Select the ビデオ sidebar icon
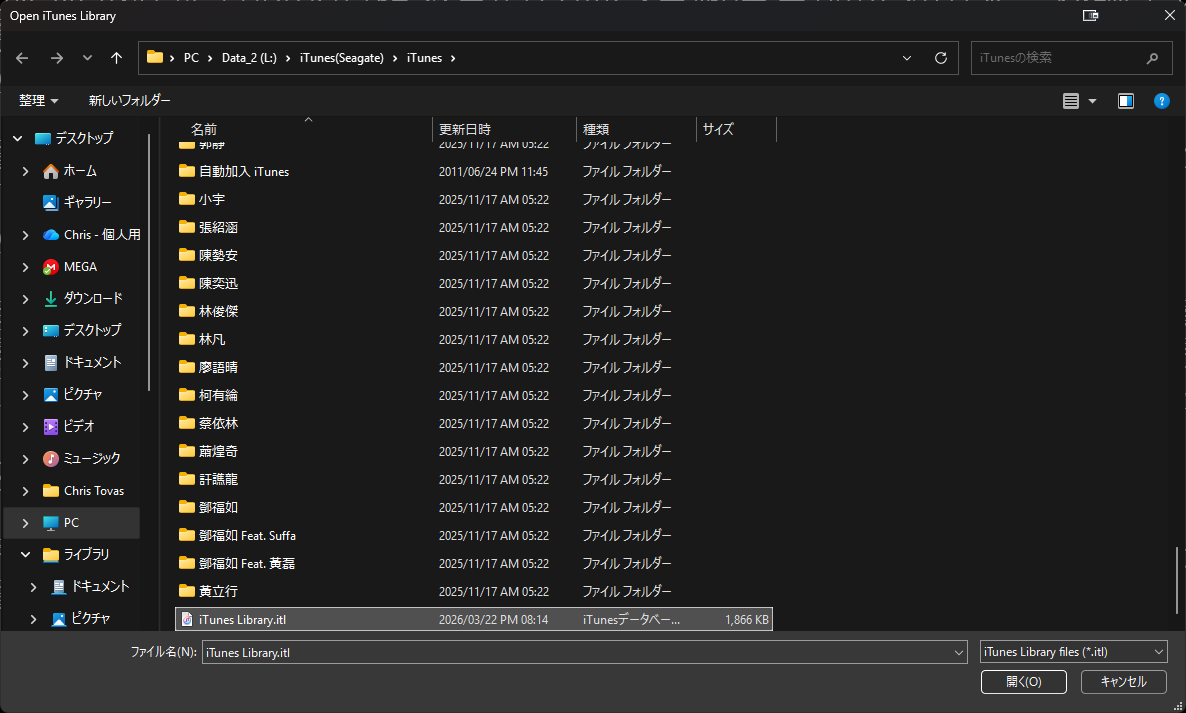This screenshot has width=1186, height=713. click(x=51, y=426)
